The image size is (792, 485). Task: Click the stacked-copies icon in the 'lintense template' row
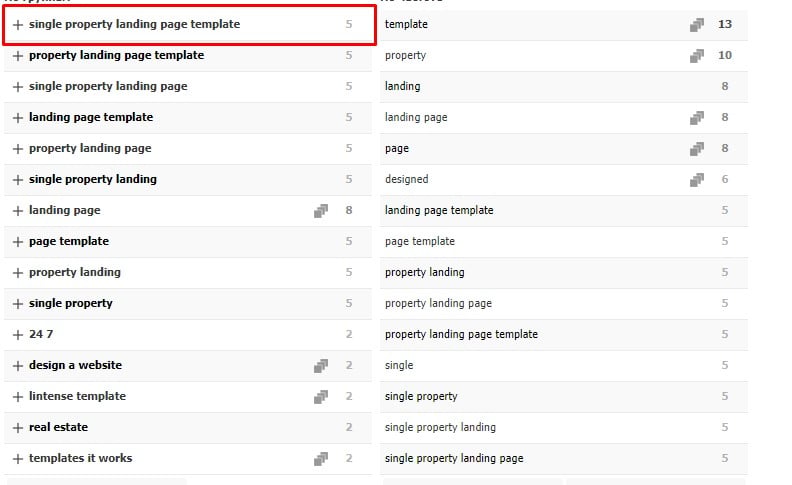click(x=321, y=396)
